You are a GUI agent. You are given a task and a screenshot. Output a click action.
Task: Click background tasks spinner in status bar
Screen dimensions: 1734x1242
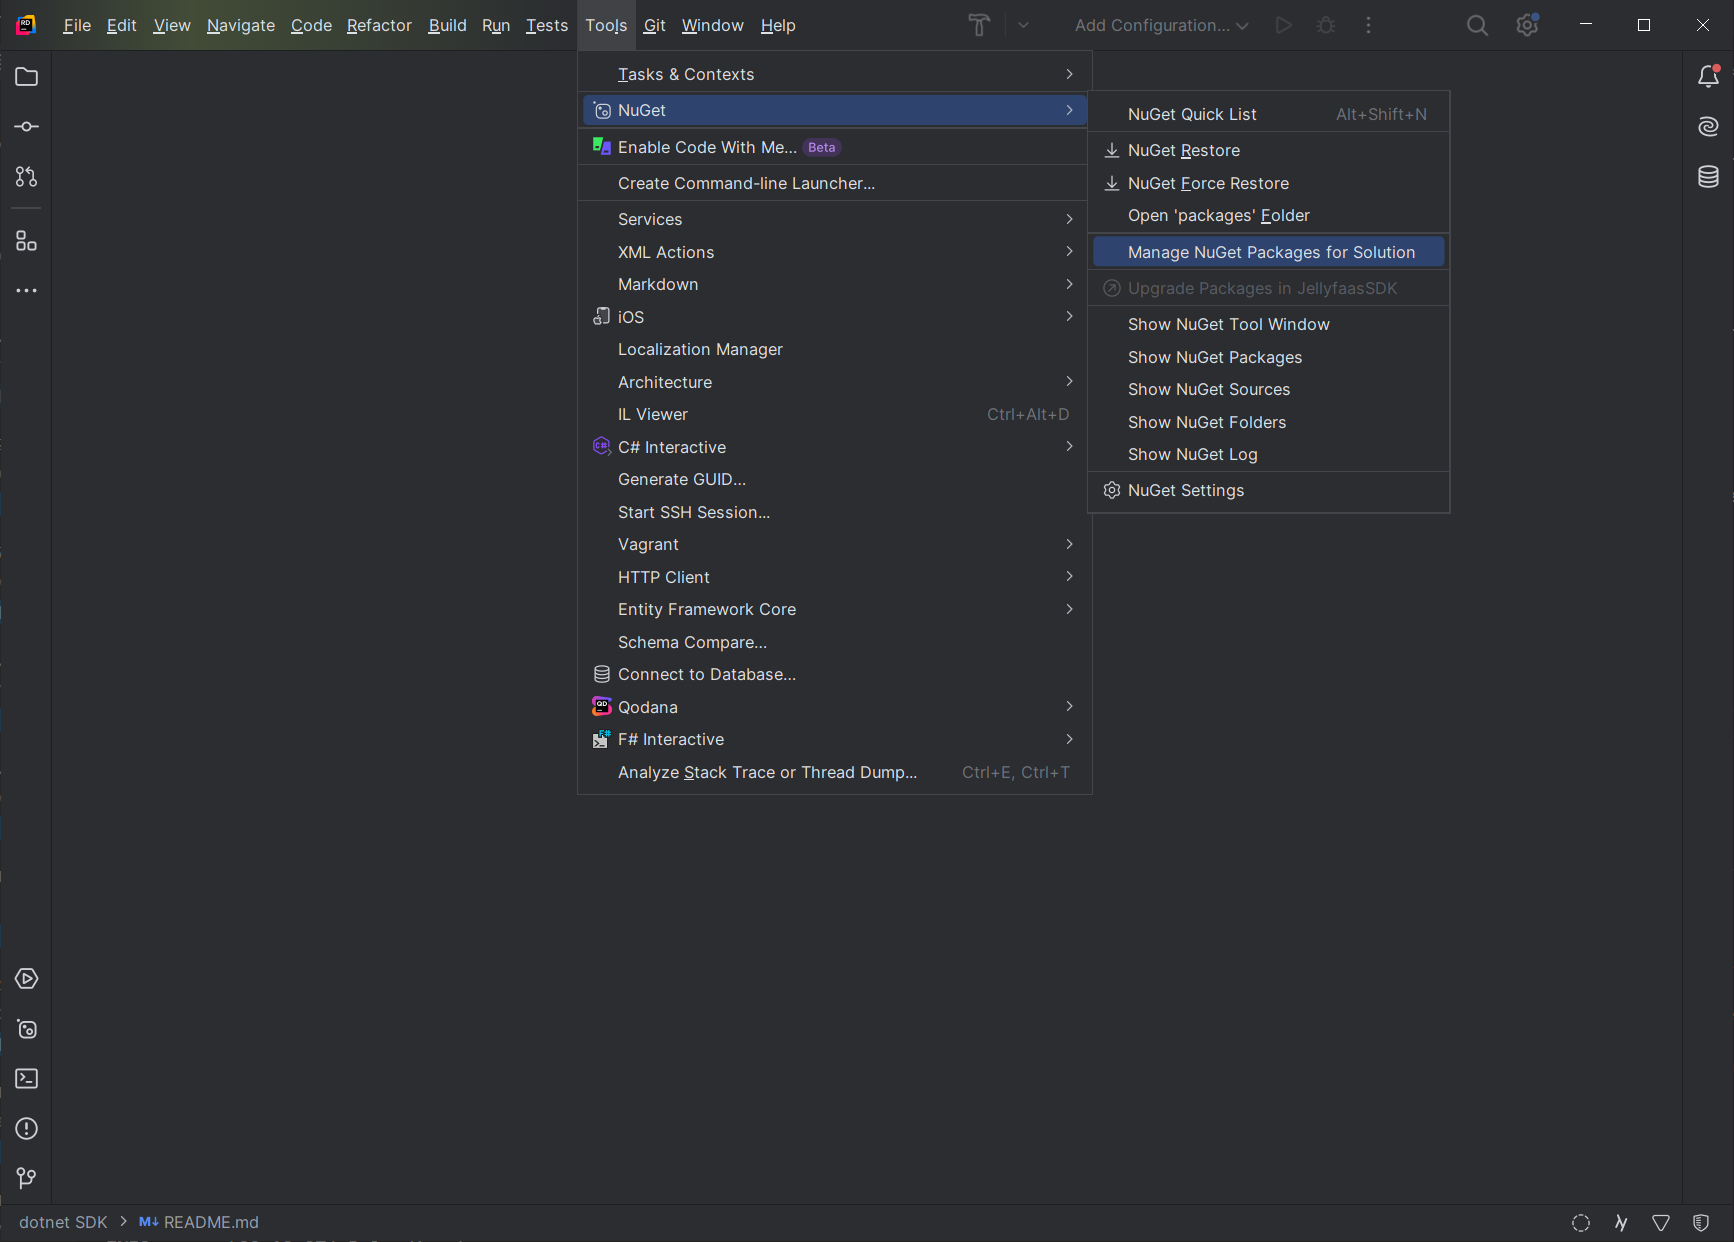(1581, 1223)
